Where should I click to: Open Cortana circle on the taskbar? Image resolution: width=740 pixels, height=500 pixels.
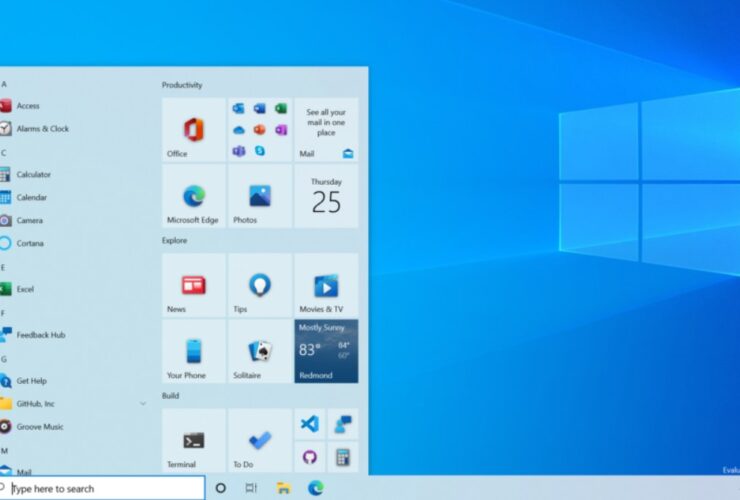point(220,488)
